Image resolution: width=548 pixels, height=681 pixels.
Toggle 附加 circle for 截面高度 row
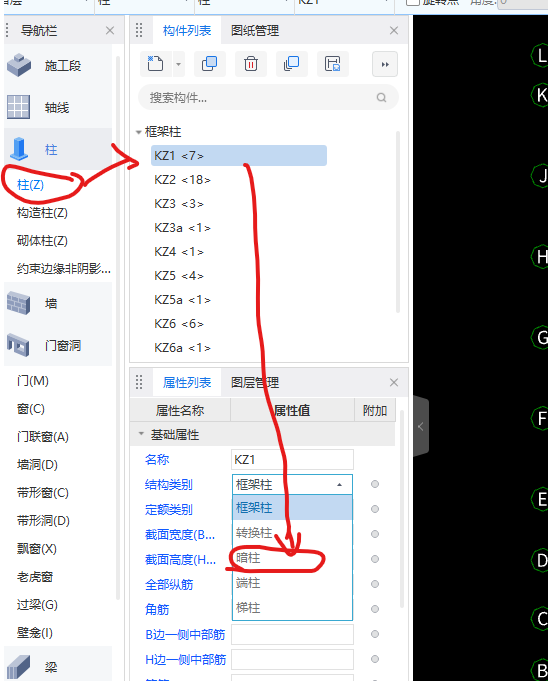point(375,559)
